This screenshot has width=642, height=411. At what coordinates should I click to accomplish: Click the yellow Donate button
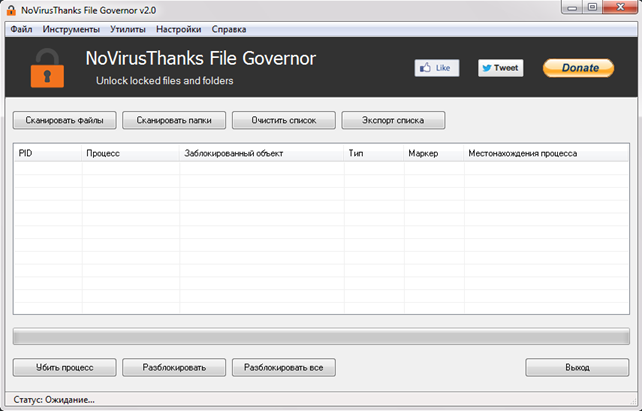(x=579, y=68)
